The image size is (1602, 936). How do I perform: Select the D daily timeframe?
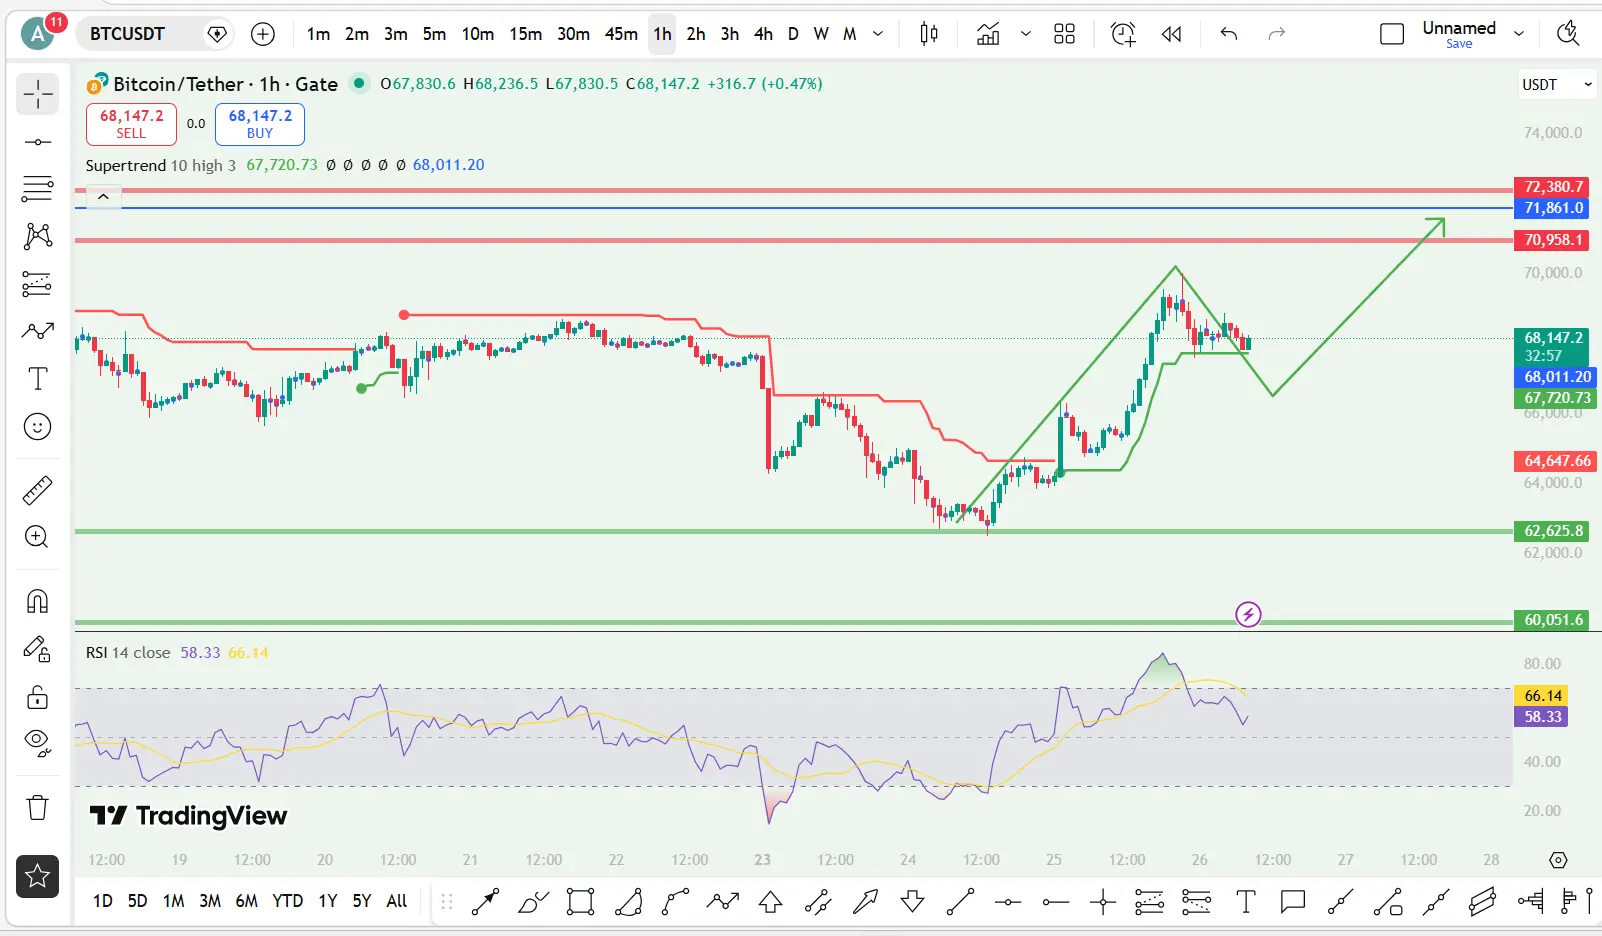793,34
